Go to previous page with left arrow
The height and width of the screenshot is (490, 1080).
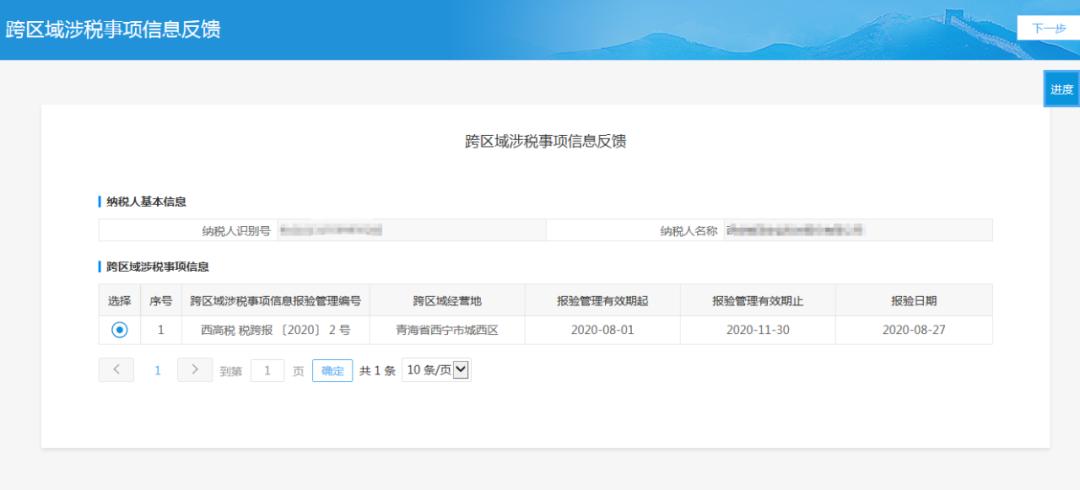point(116,370)
